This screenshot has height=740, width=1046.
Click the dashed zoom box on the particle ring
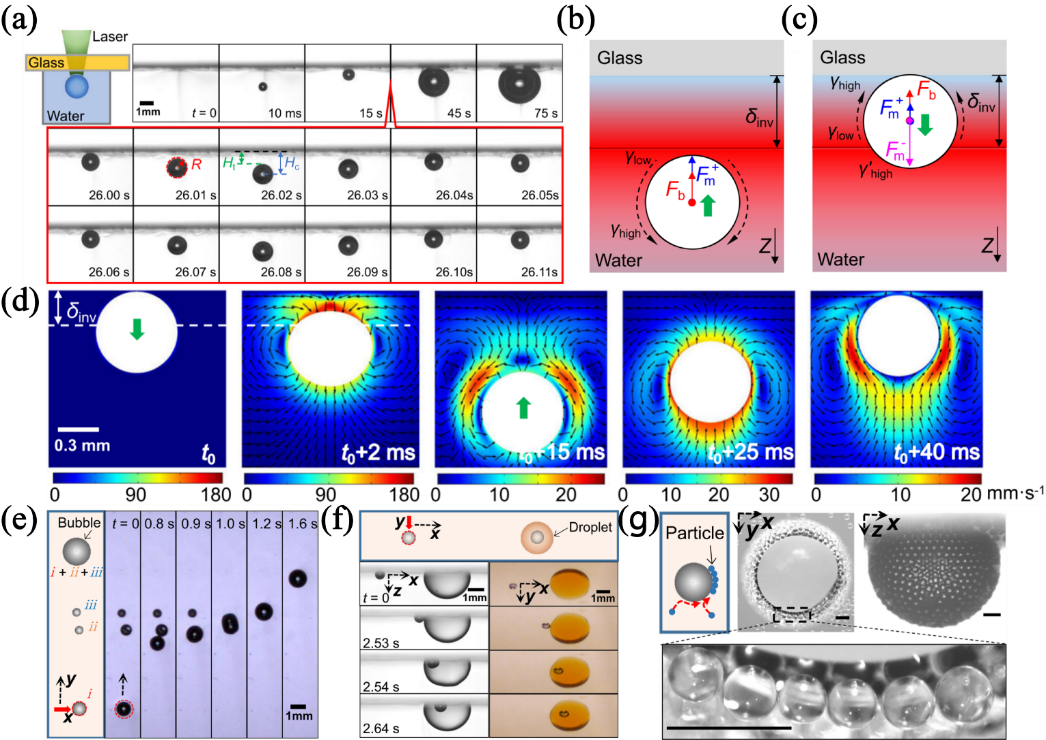[793, 615]
